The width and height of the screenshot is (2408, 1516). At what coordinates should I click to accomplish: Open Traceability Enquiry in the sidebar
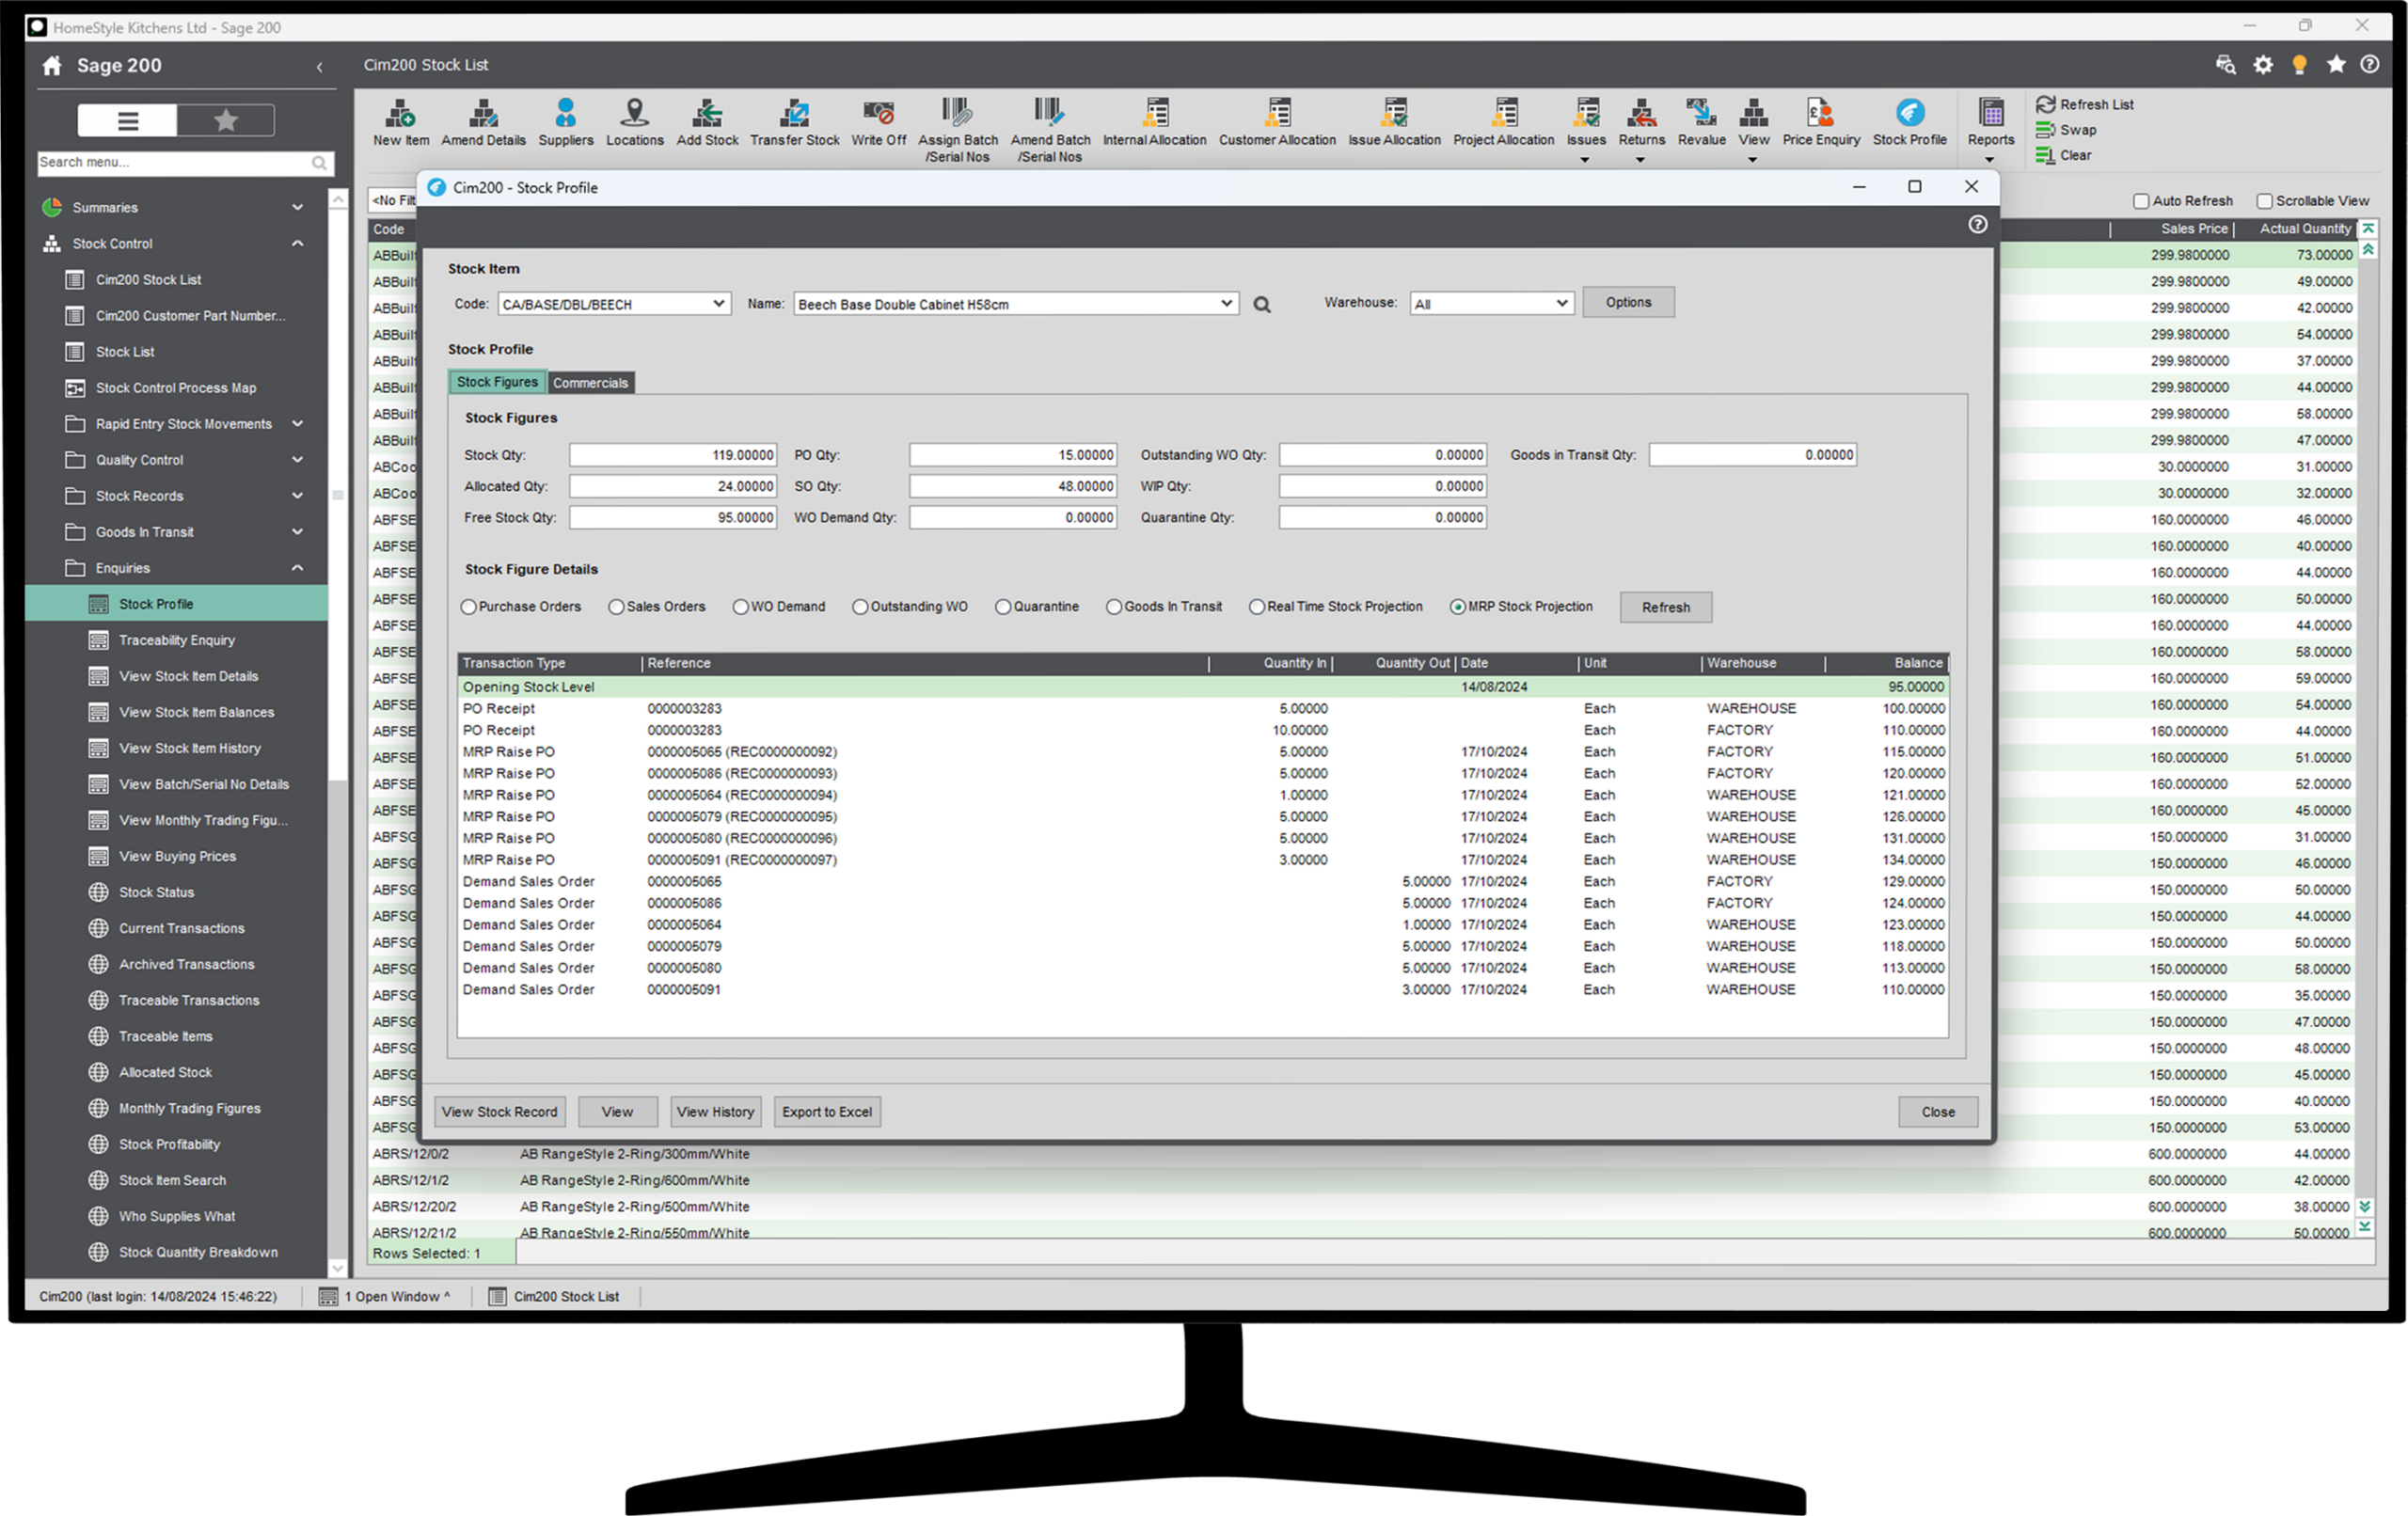click(177, 640)
